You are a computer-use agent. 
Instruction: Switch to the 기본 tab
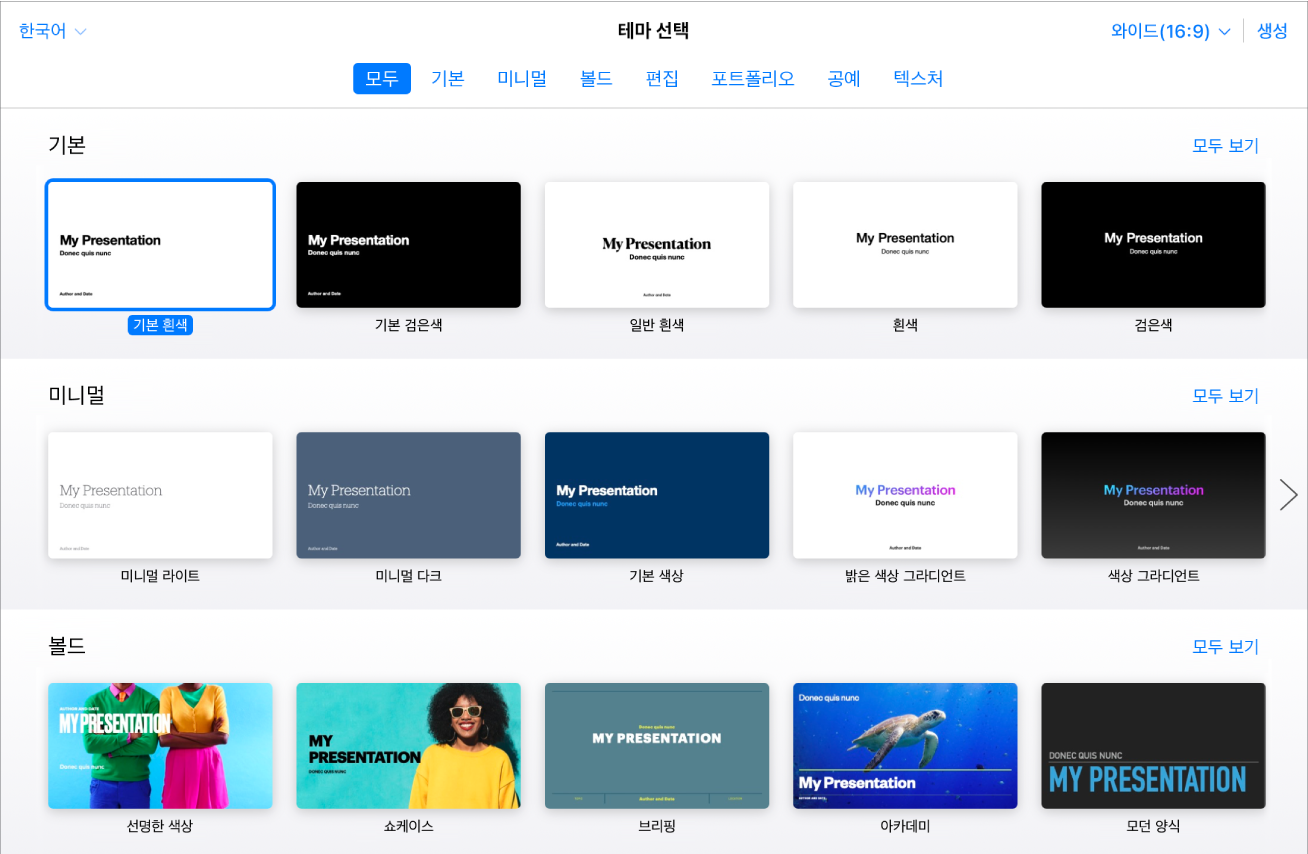click(447, 78)
